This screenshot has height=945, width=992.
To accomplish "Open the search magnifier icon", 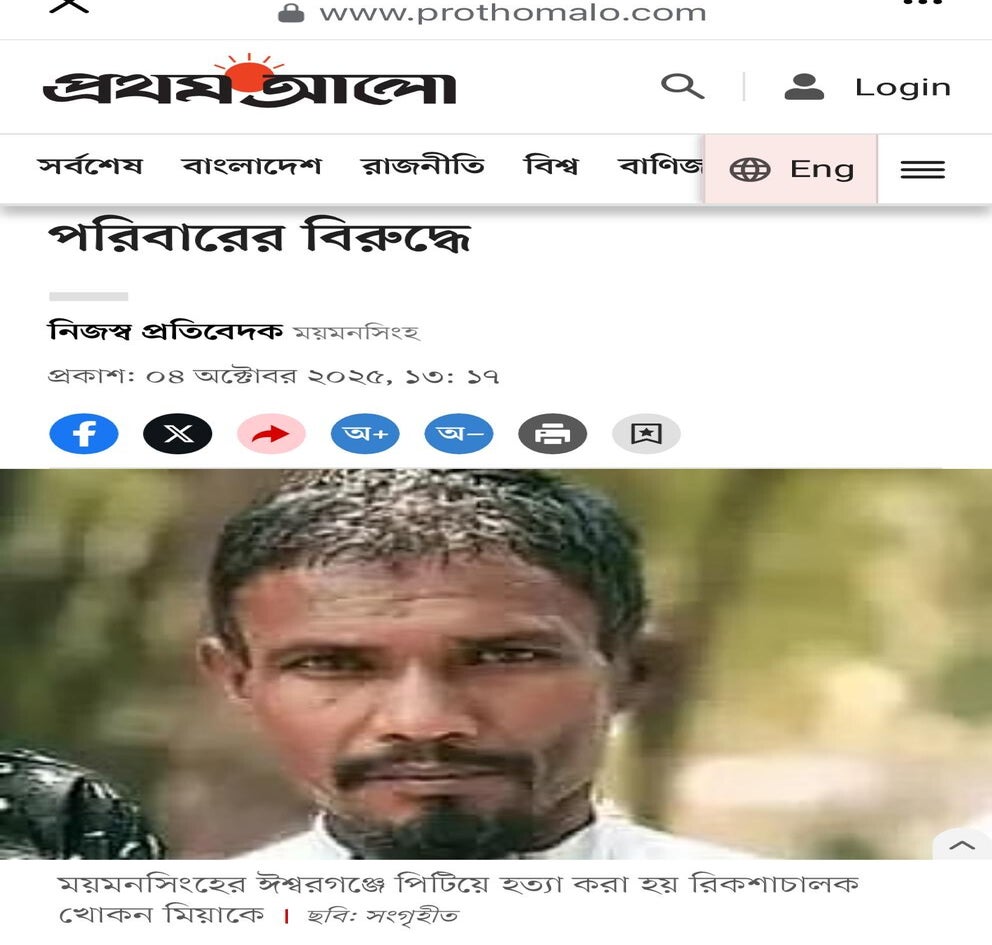I will (682, 86).
